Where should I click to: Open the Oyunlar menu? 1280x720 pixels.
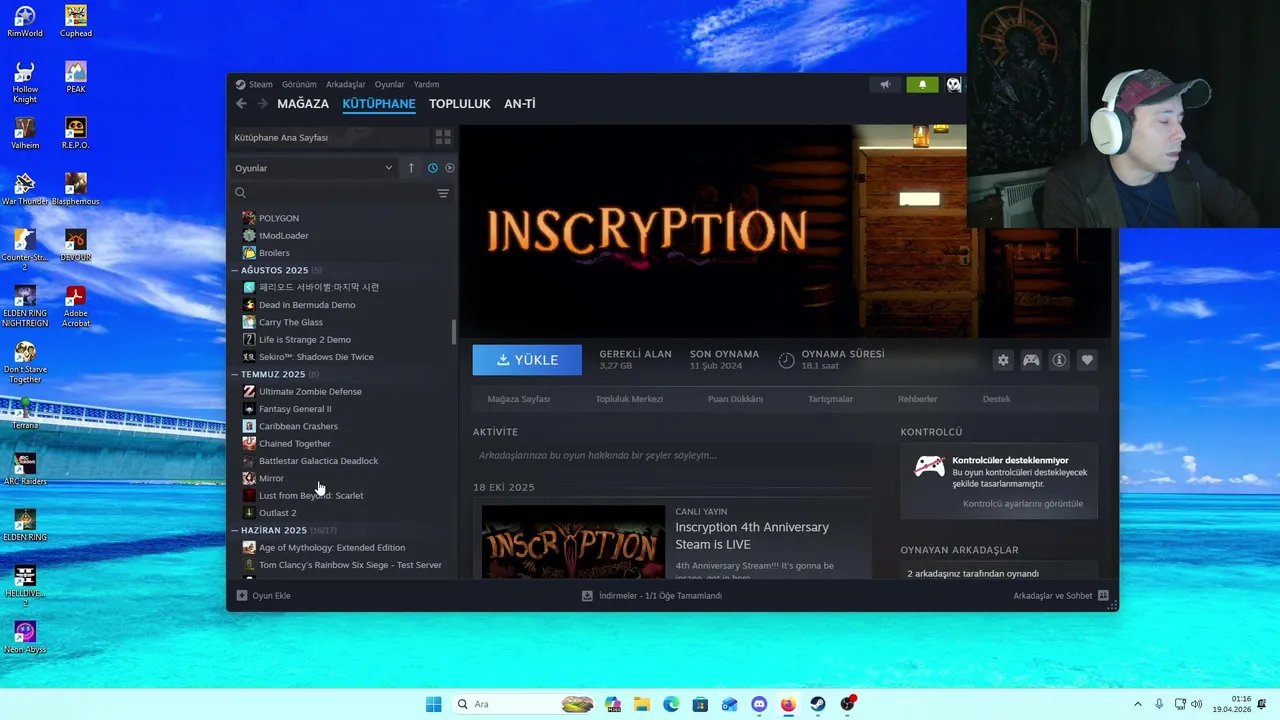click(x=390, y=85)
